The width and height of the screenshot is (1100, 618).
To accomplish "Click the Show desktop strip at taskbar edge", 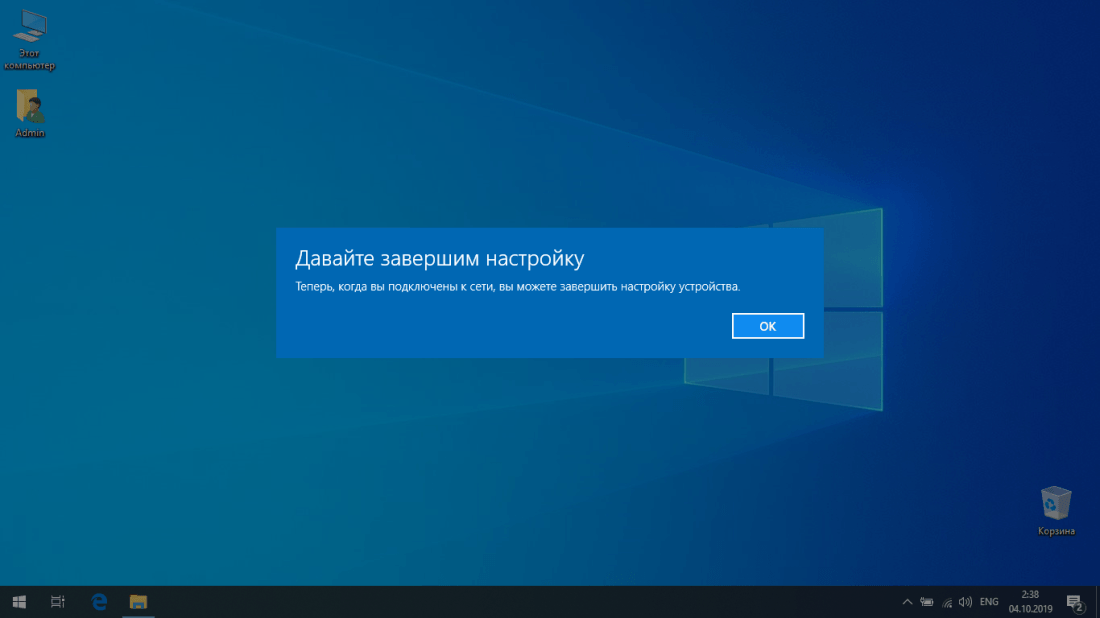I will (x=1097, y=602).
